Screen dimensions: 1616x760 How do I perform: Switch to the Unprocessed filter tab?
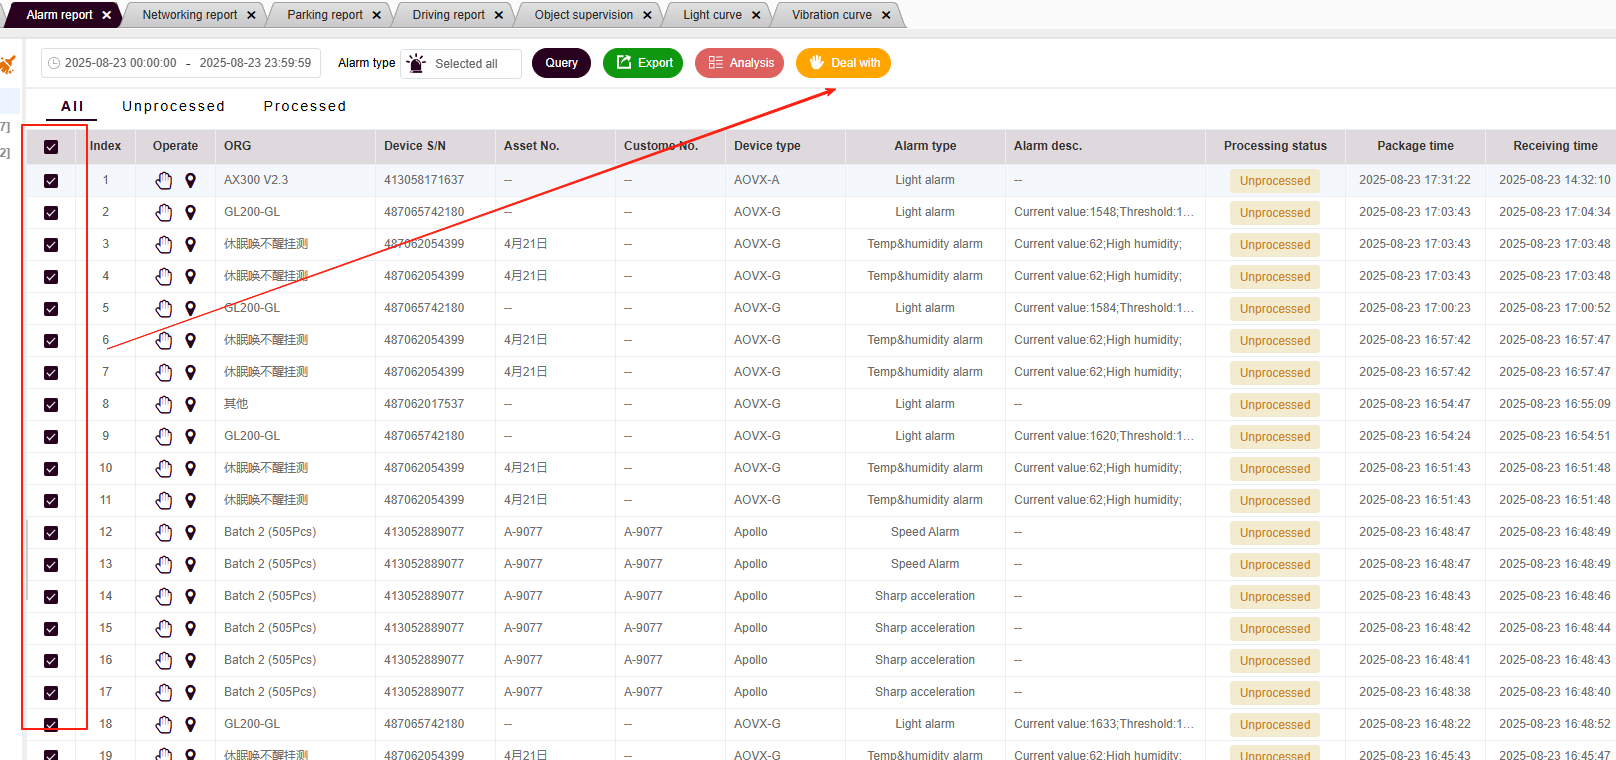coord(173,106)
